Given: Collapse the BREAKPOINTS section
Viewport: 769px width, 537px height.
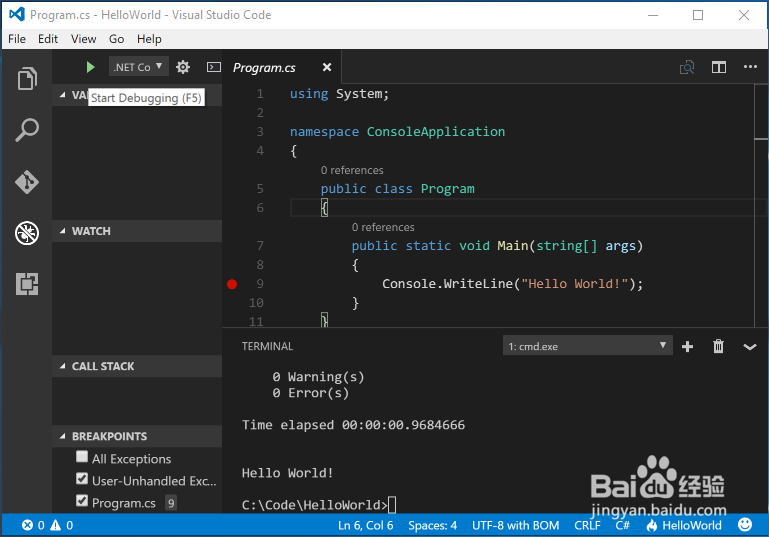Looking at the screenshot, I should tap(137, 436).
